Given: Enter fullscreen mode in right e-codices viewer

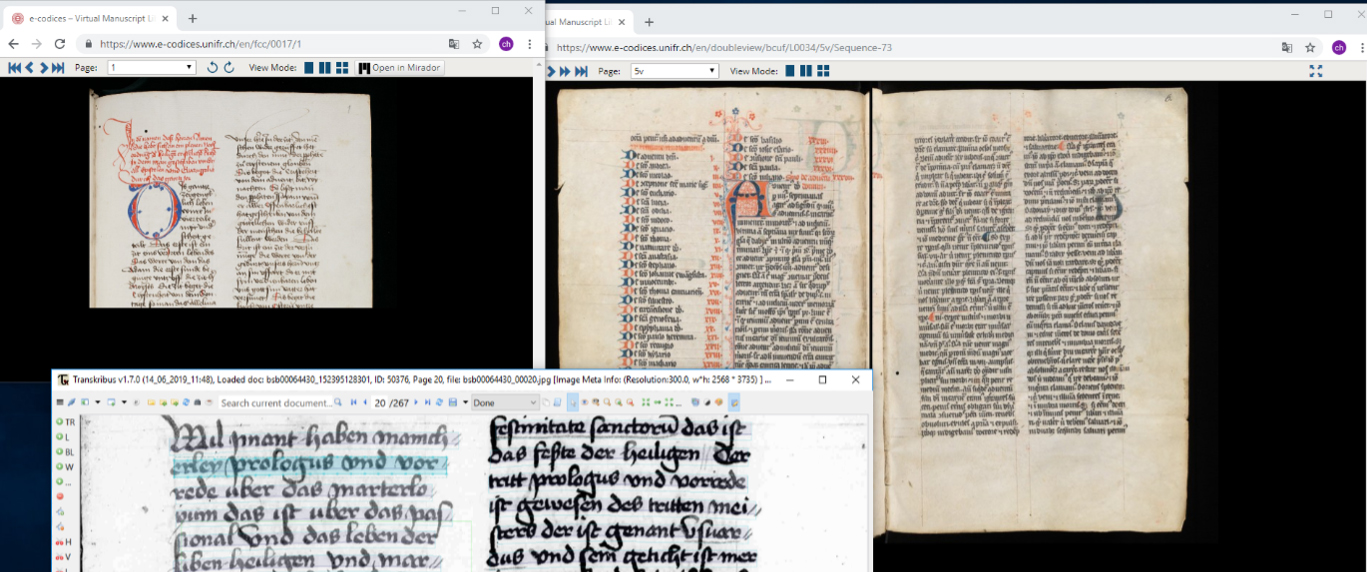Looking at the screenshot, I should (1316, 71).
